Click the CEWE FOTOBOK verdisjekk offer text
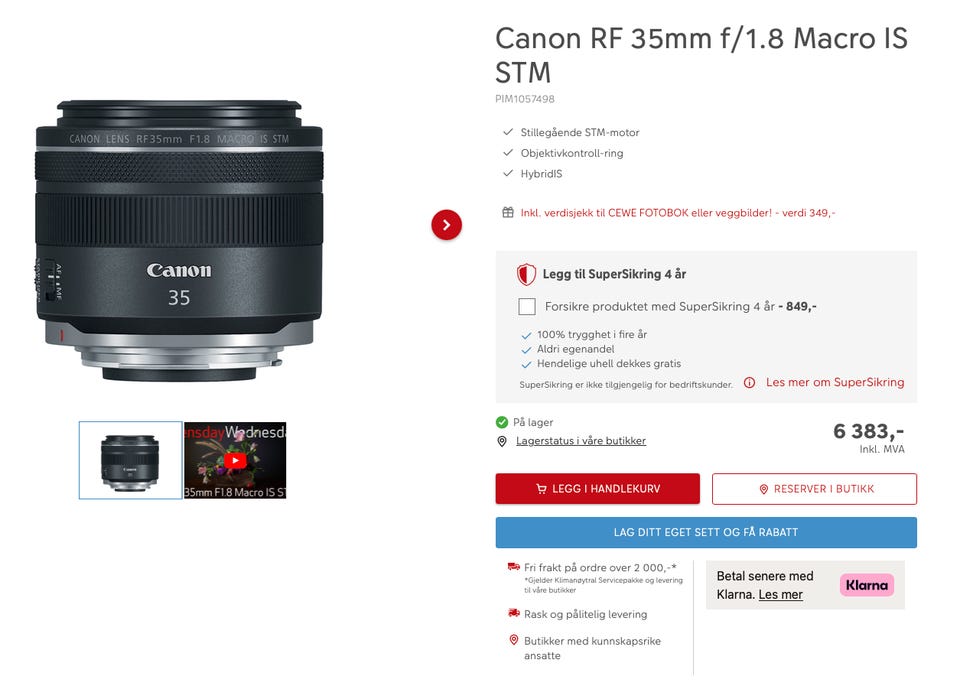960x689 pixels. point(678,213)
